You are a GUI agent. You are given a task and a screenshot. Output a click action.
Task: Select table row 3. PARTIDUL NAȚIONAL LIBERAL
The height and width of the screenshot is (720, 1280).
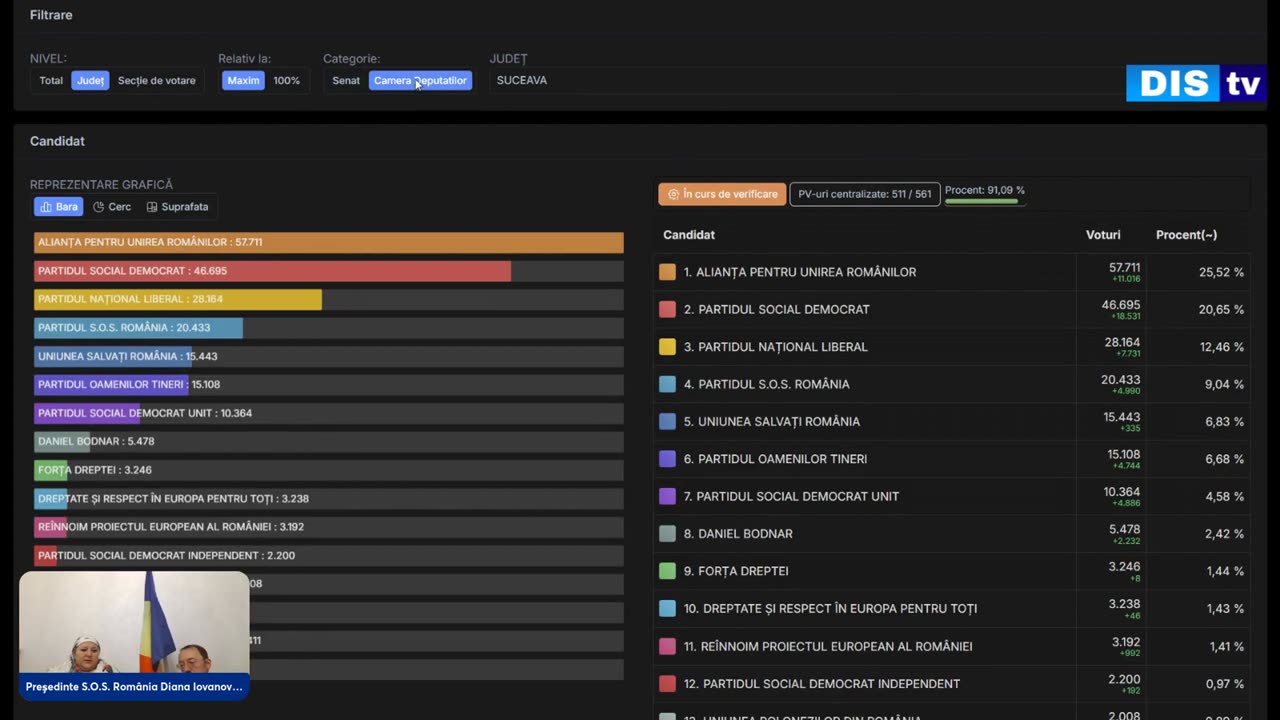coord(952,347)
